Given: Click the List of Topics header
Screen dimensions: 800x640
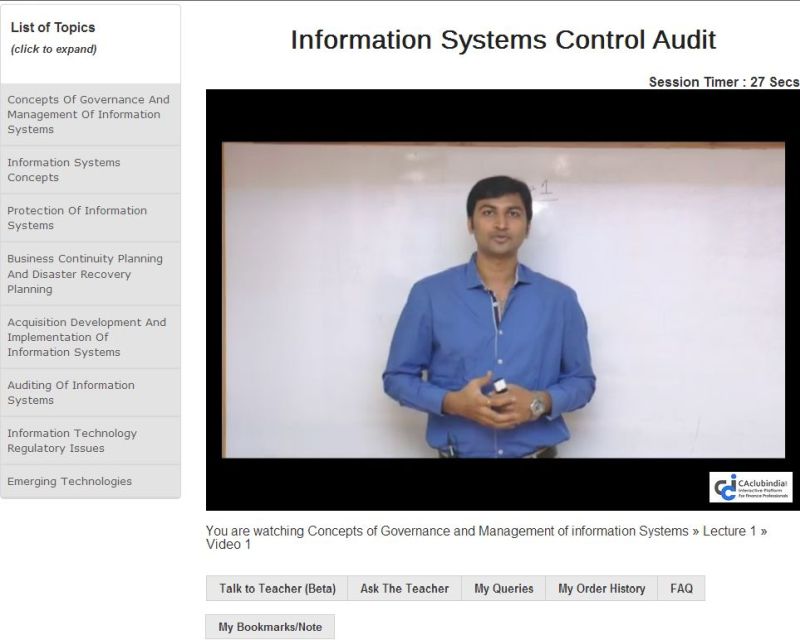Looking at the screenshot, I should [x=54, y=28].
